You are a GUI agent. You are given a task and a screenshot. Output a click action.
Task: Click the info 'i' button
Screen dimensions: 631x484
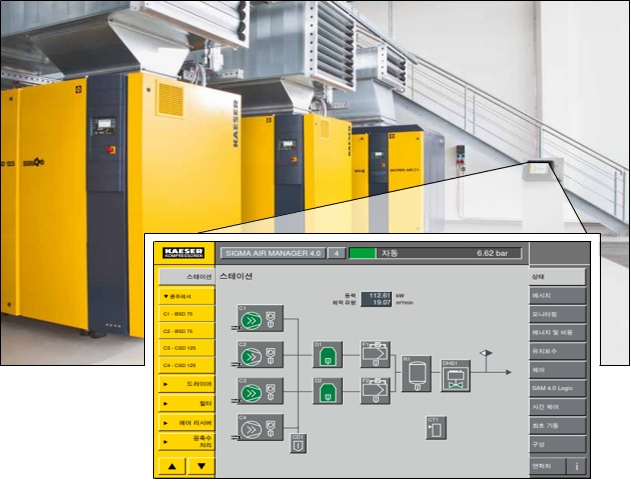(576, 466)
